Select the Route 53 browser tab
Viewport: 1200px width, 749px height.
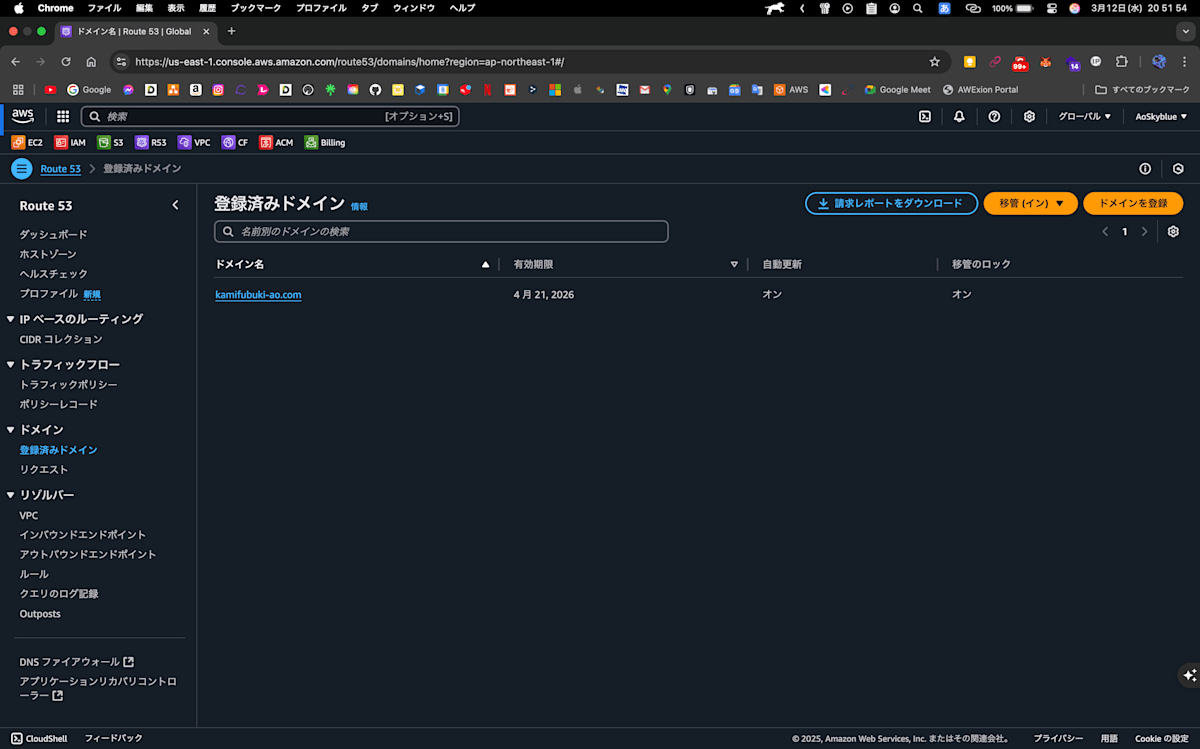(x=134, y=31)
